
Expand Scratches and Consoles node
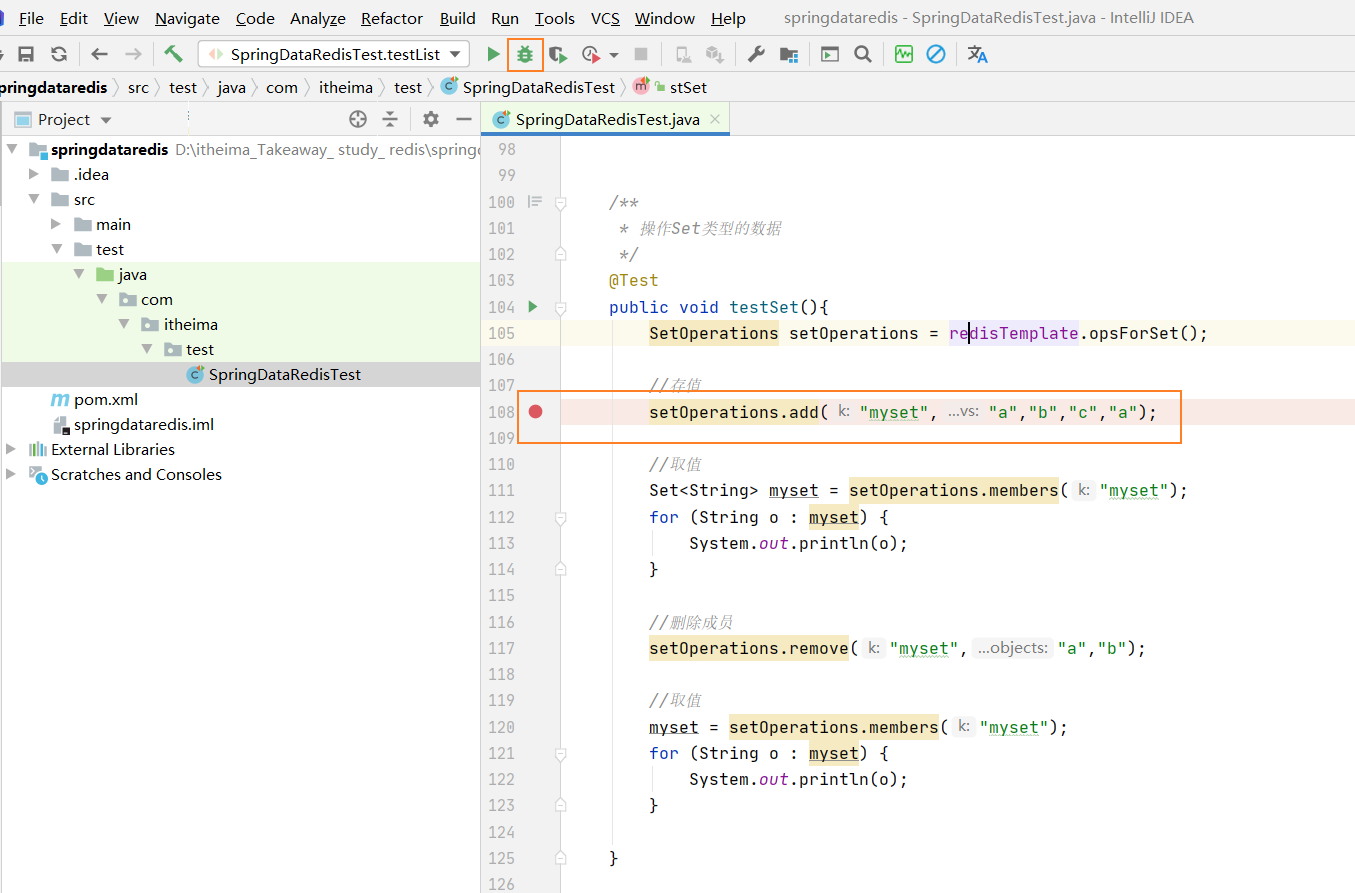pyautogui.click(x=11, y=474)
